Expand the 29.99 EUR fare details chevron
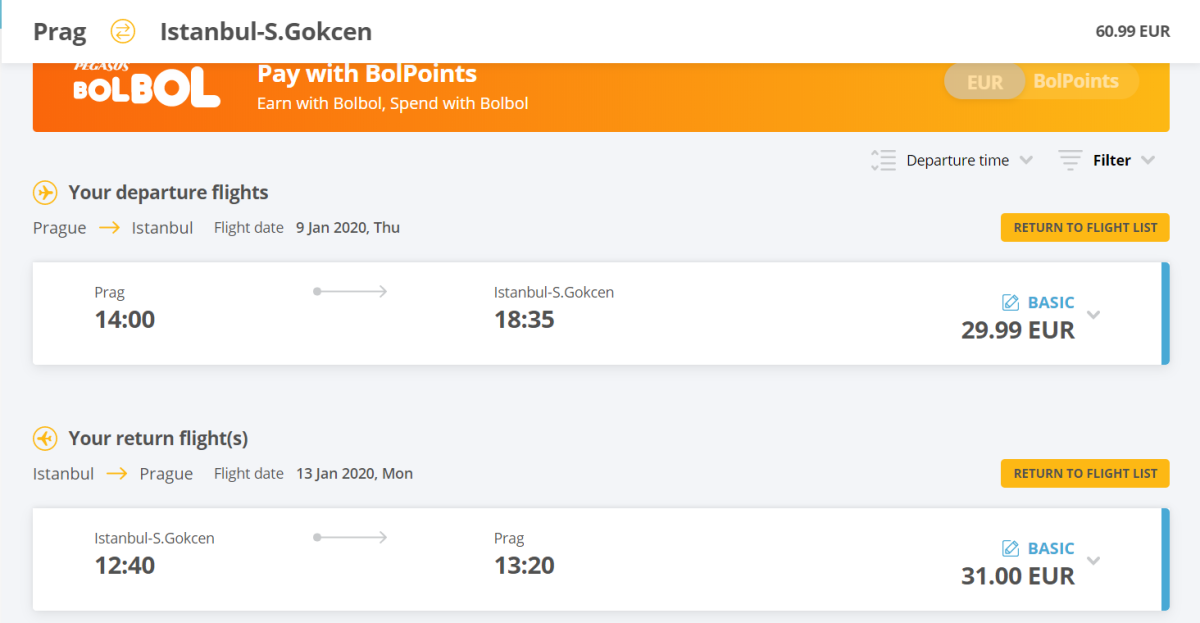Screen dimensions: 1200x623 pyautogui.click(x=1094, y=315)
